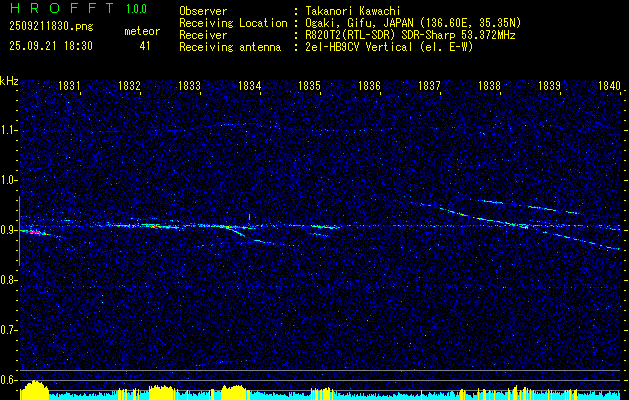The width and height of the screenshot is (629, 400).
Task: Click the Observer field label
Action: tap(203, 11)
